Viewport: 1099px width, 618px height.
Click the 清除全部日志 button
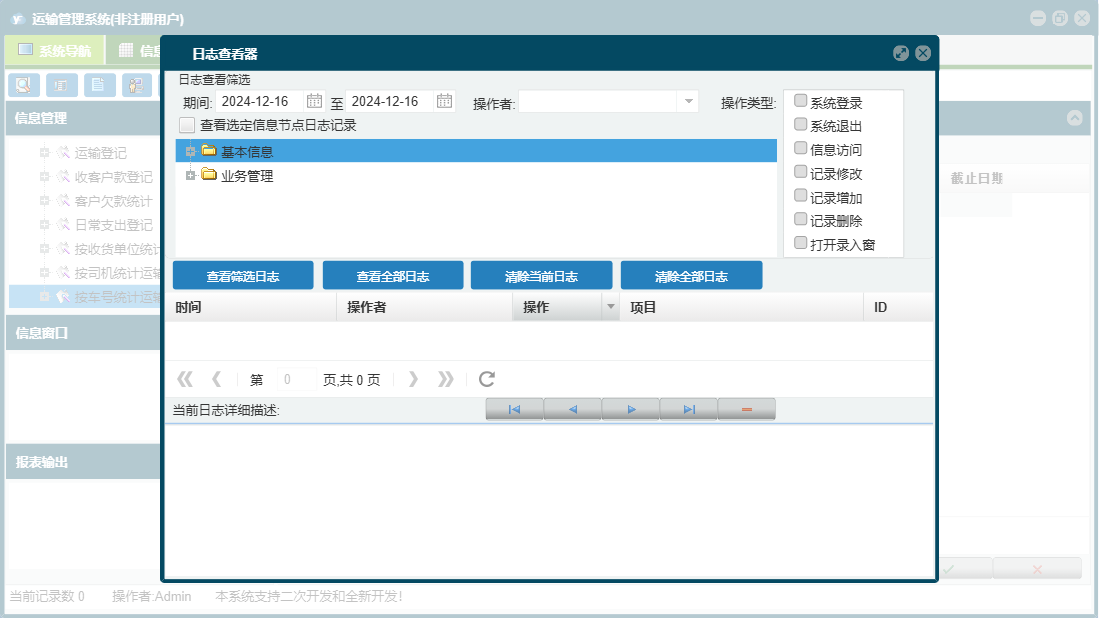click(691, 275)
